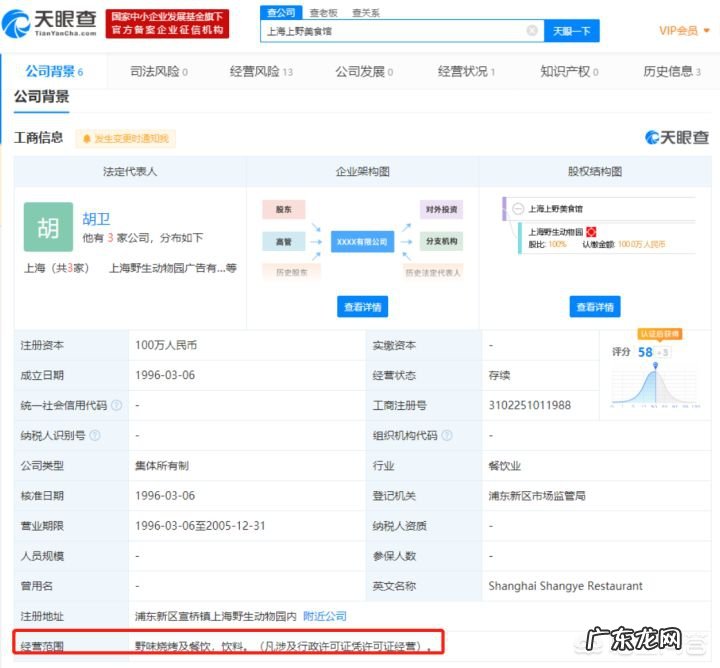Select the 查关系 search tab
The width and height of the screenshot is (720, 668).
(366, 13)
